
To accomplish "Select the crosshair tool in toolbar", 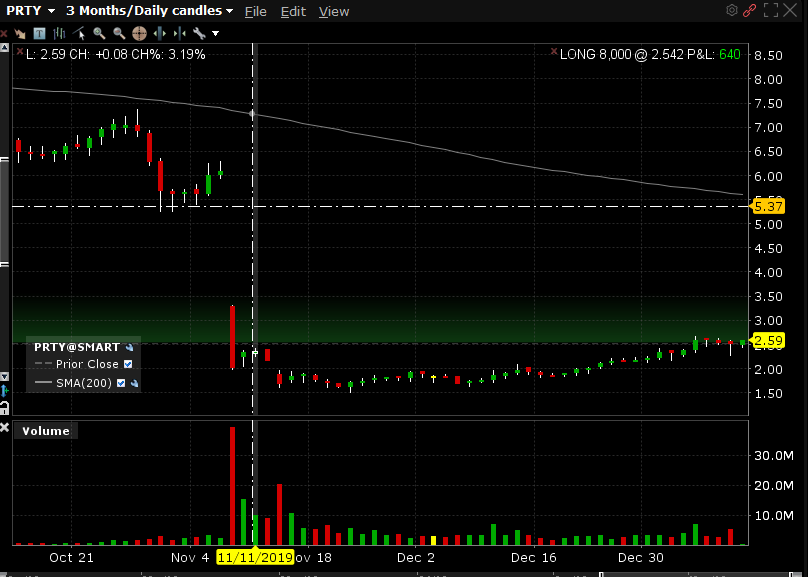I will coord(139,33).
